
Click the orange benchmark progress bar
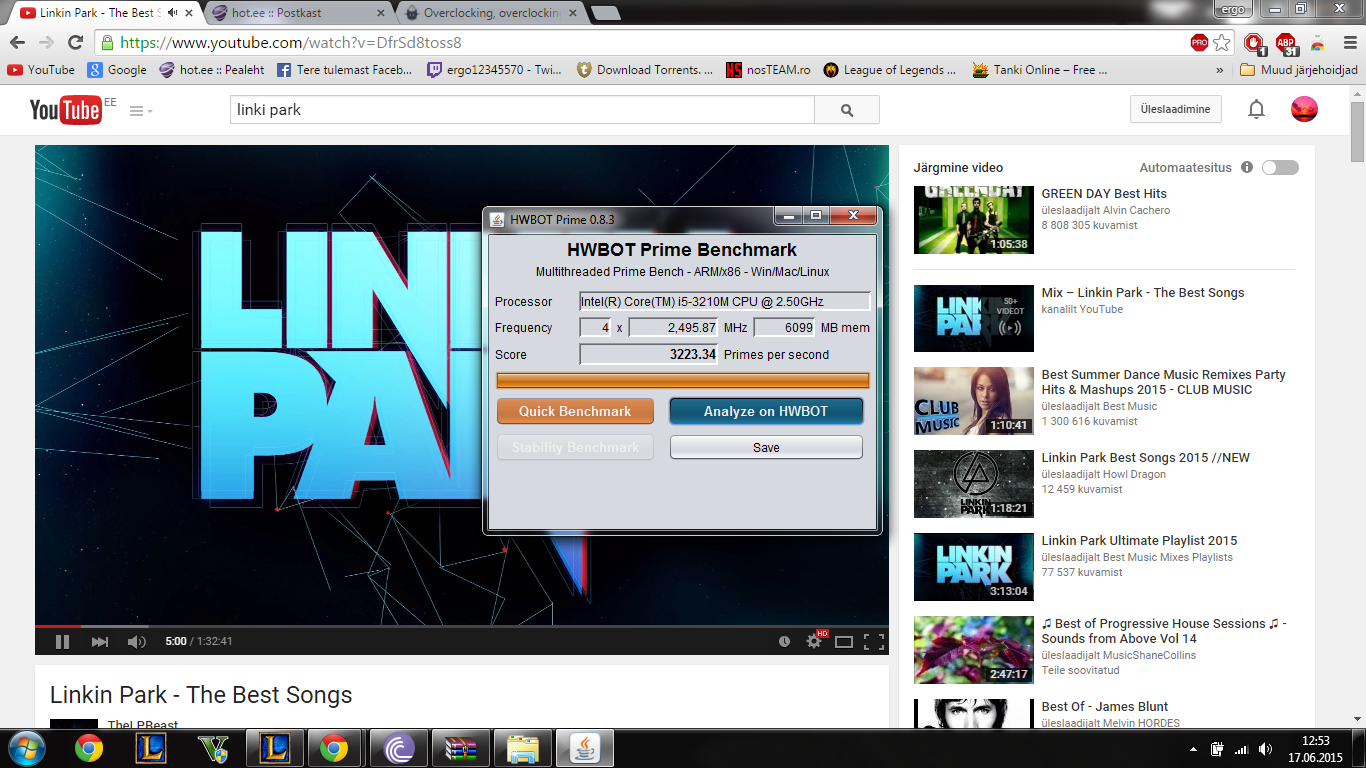tap(683, 380)
